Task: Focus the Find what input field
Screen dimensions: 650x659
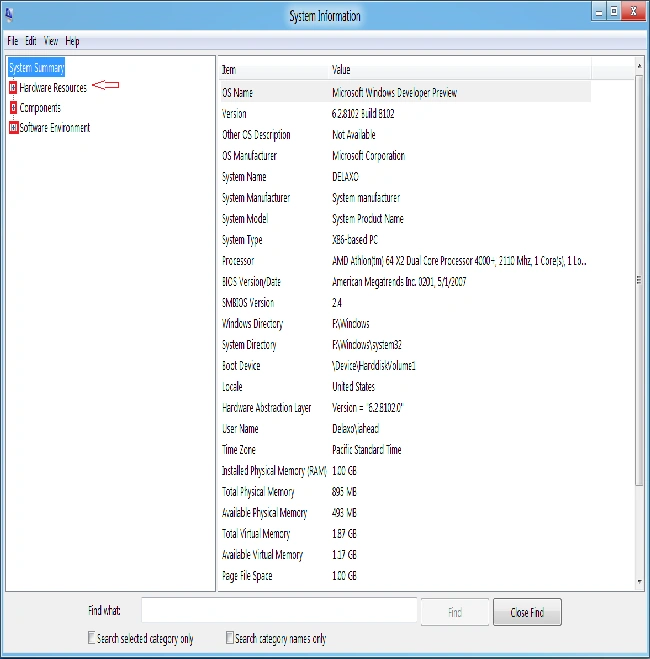Action: (279, 610)
